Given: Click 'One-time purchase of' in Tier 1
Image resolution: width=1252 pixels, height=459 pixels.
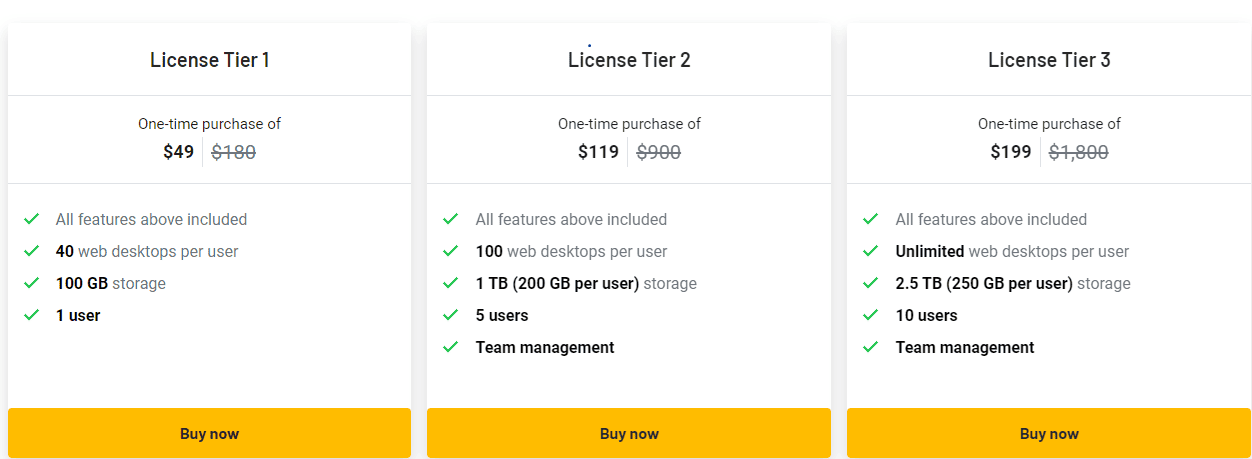Looking at the screenshot, I should [209, 124].
